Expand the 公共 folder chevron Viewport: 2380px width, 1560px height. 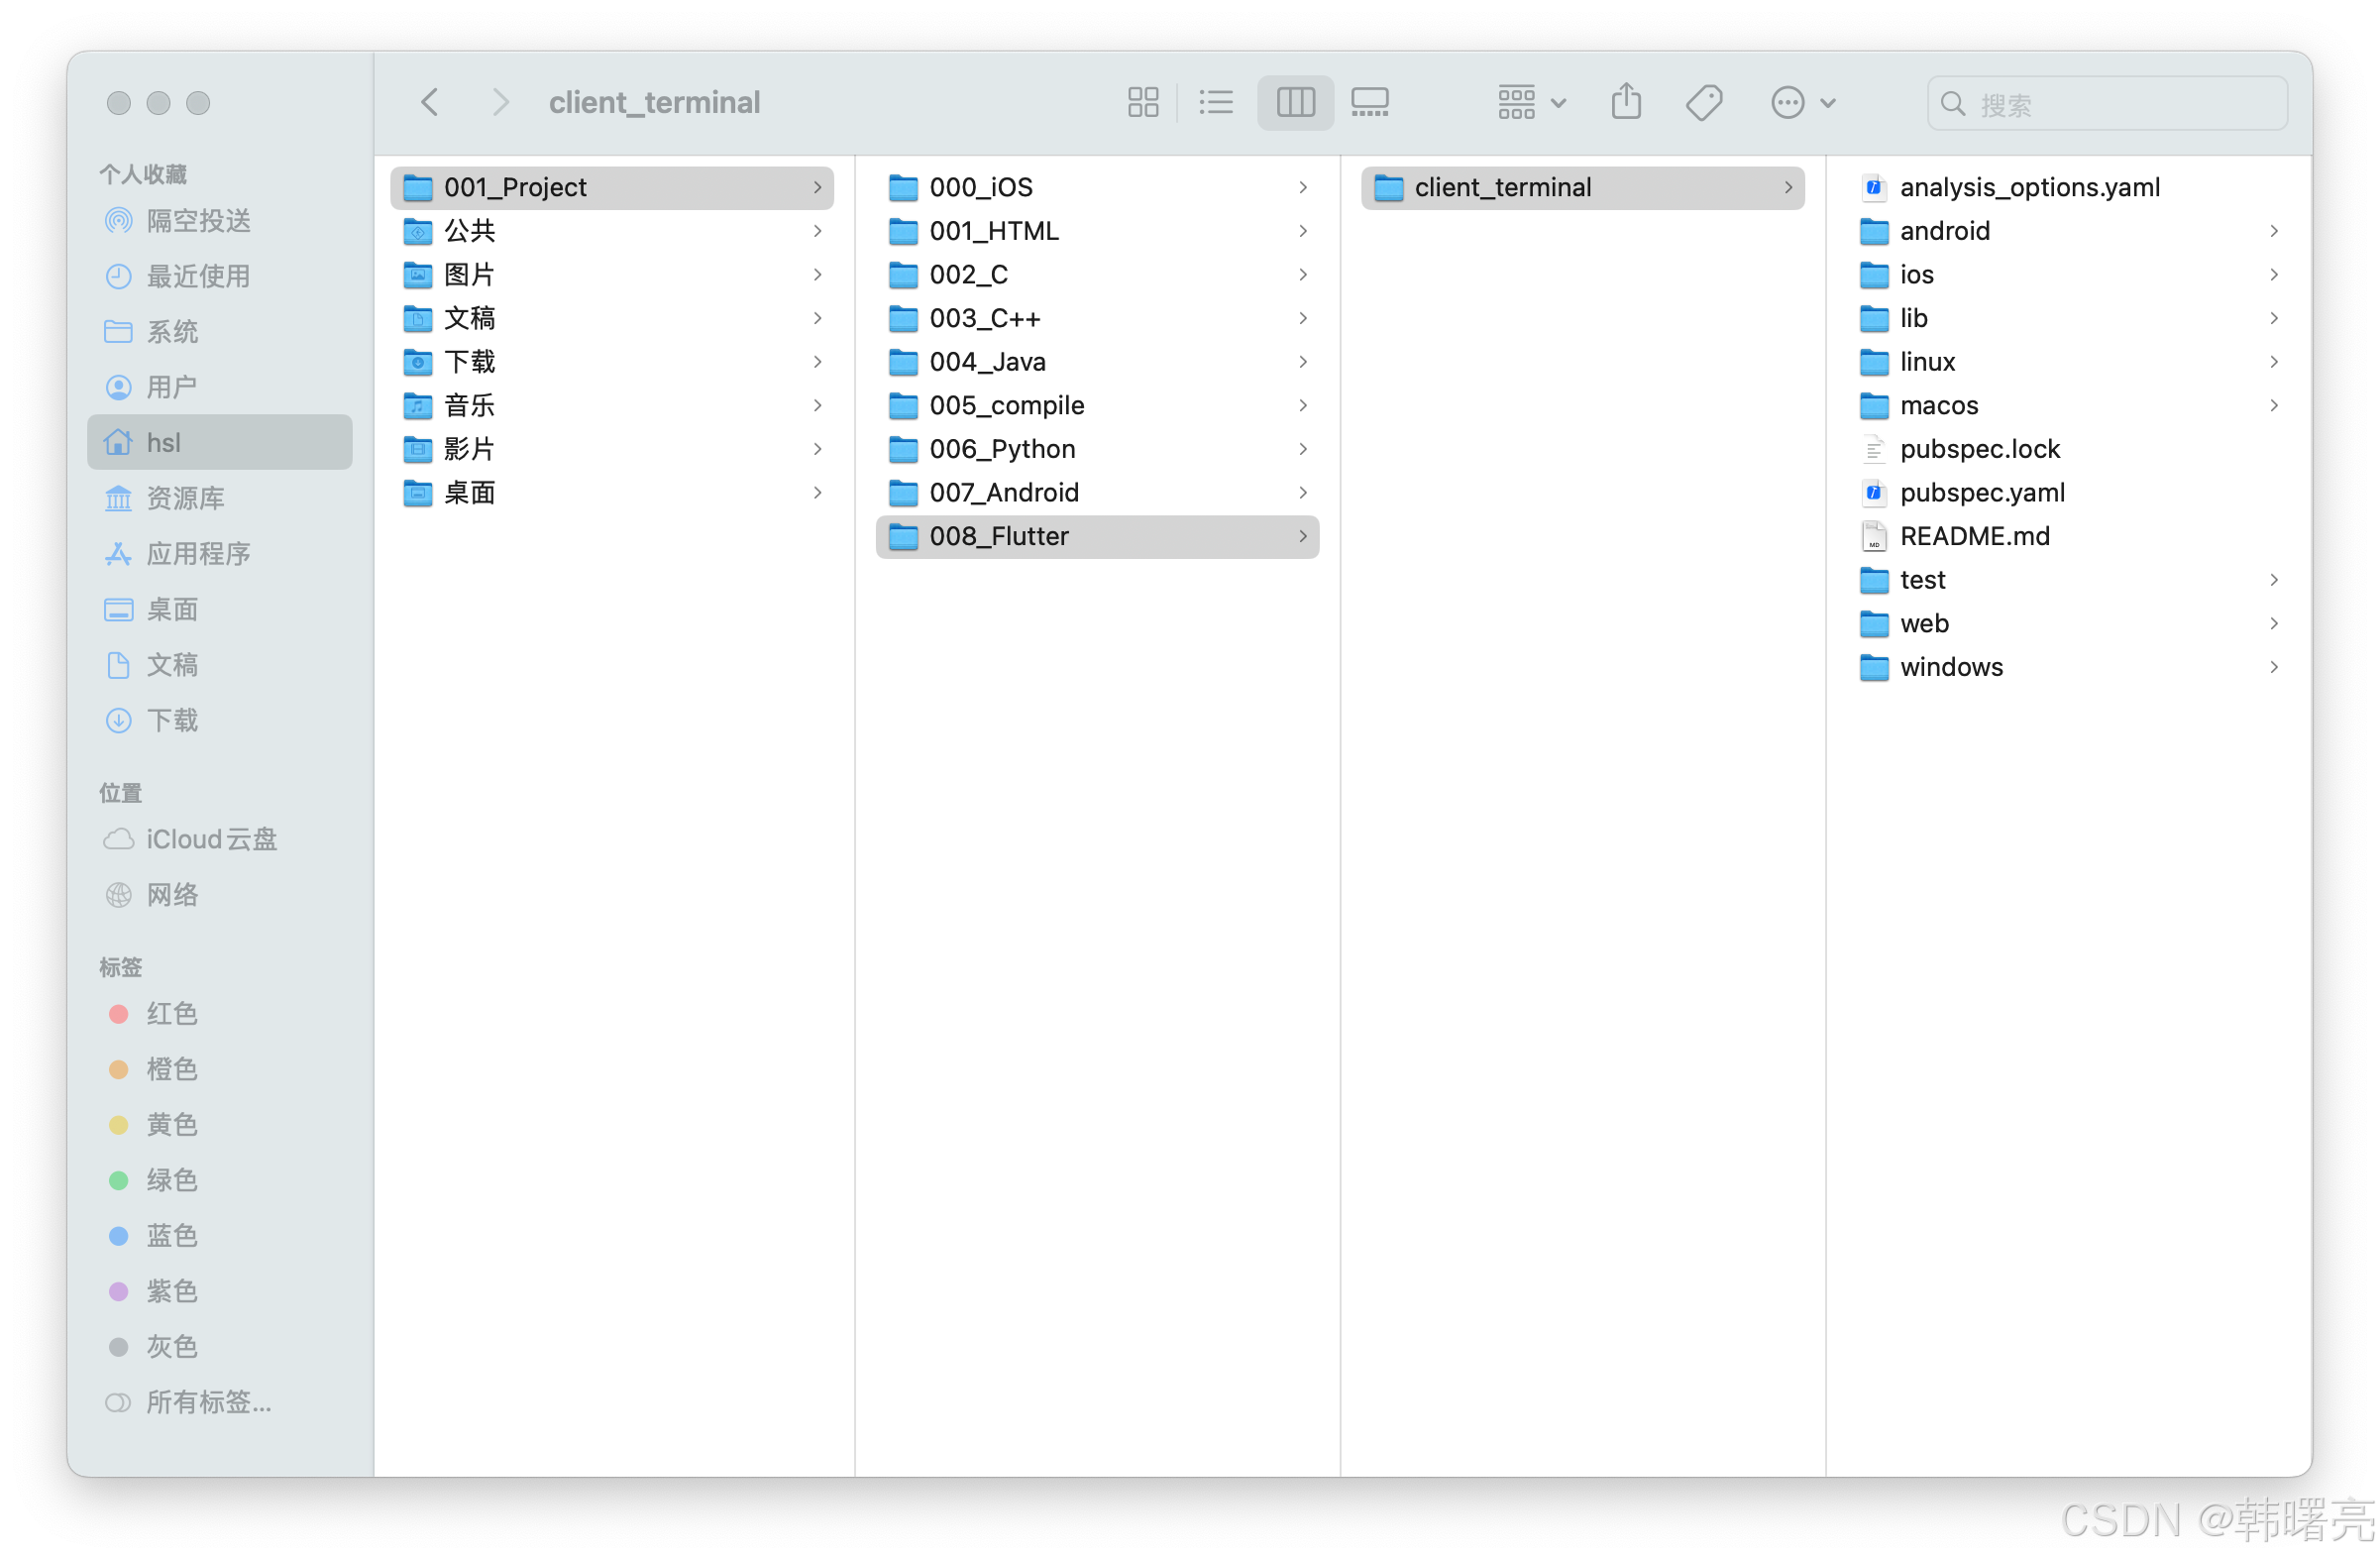pos(817,231)
